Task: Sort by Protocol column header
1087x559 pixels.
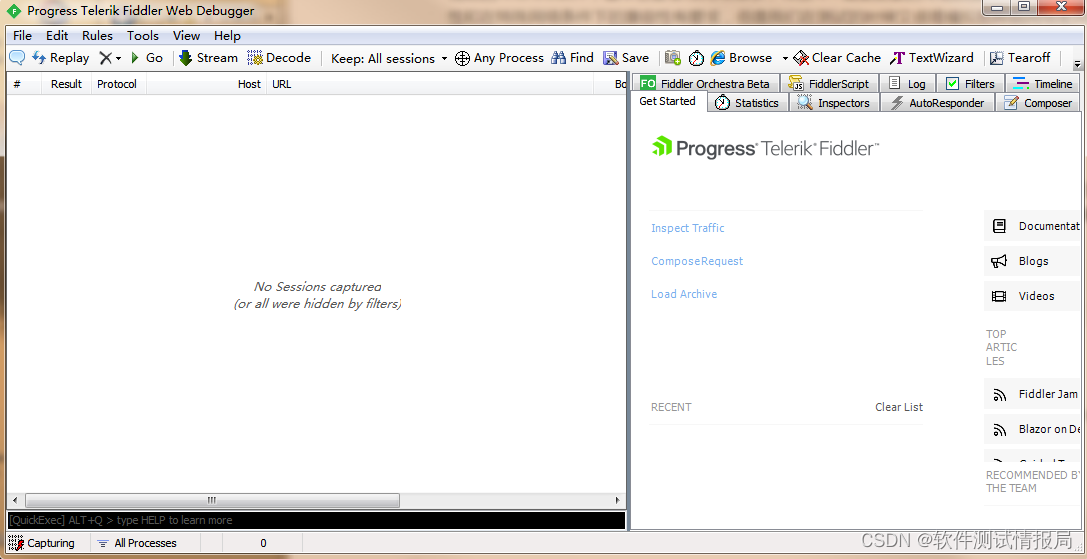Action: 119,84
